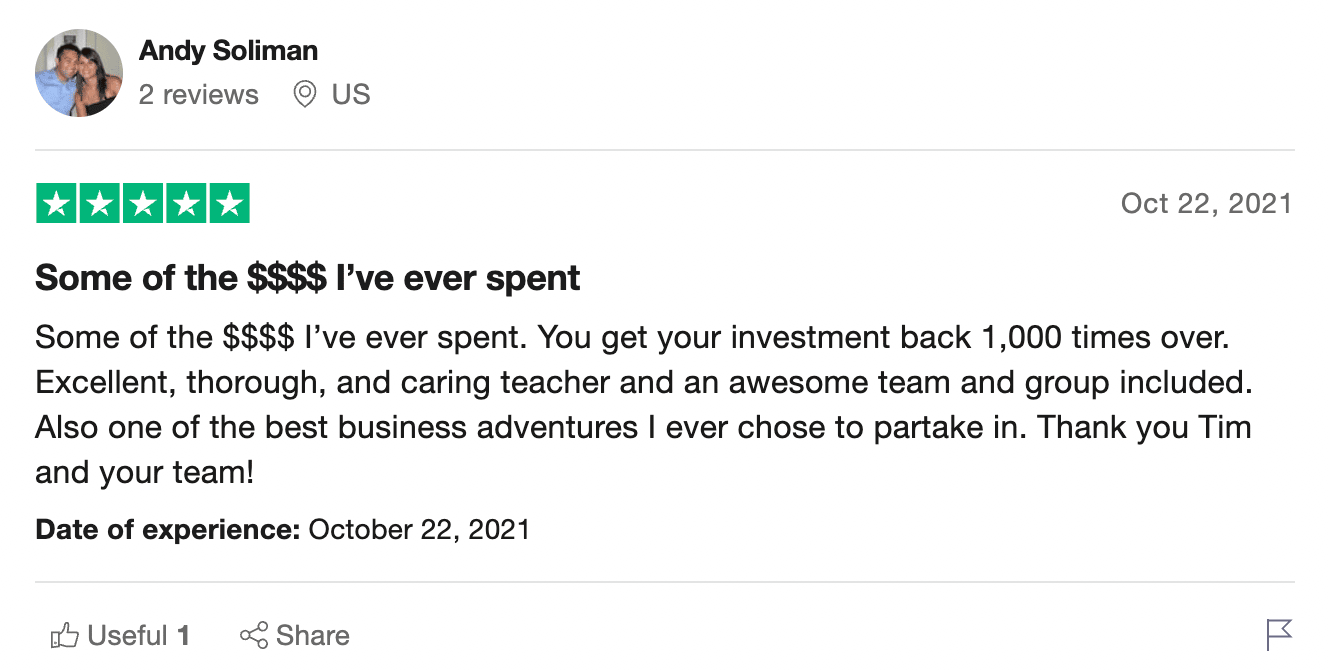Image resolution: width=1328 pixels, height=670 pixels.
Task: Open the review title heading
Action: click(x=308, y=278)
